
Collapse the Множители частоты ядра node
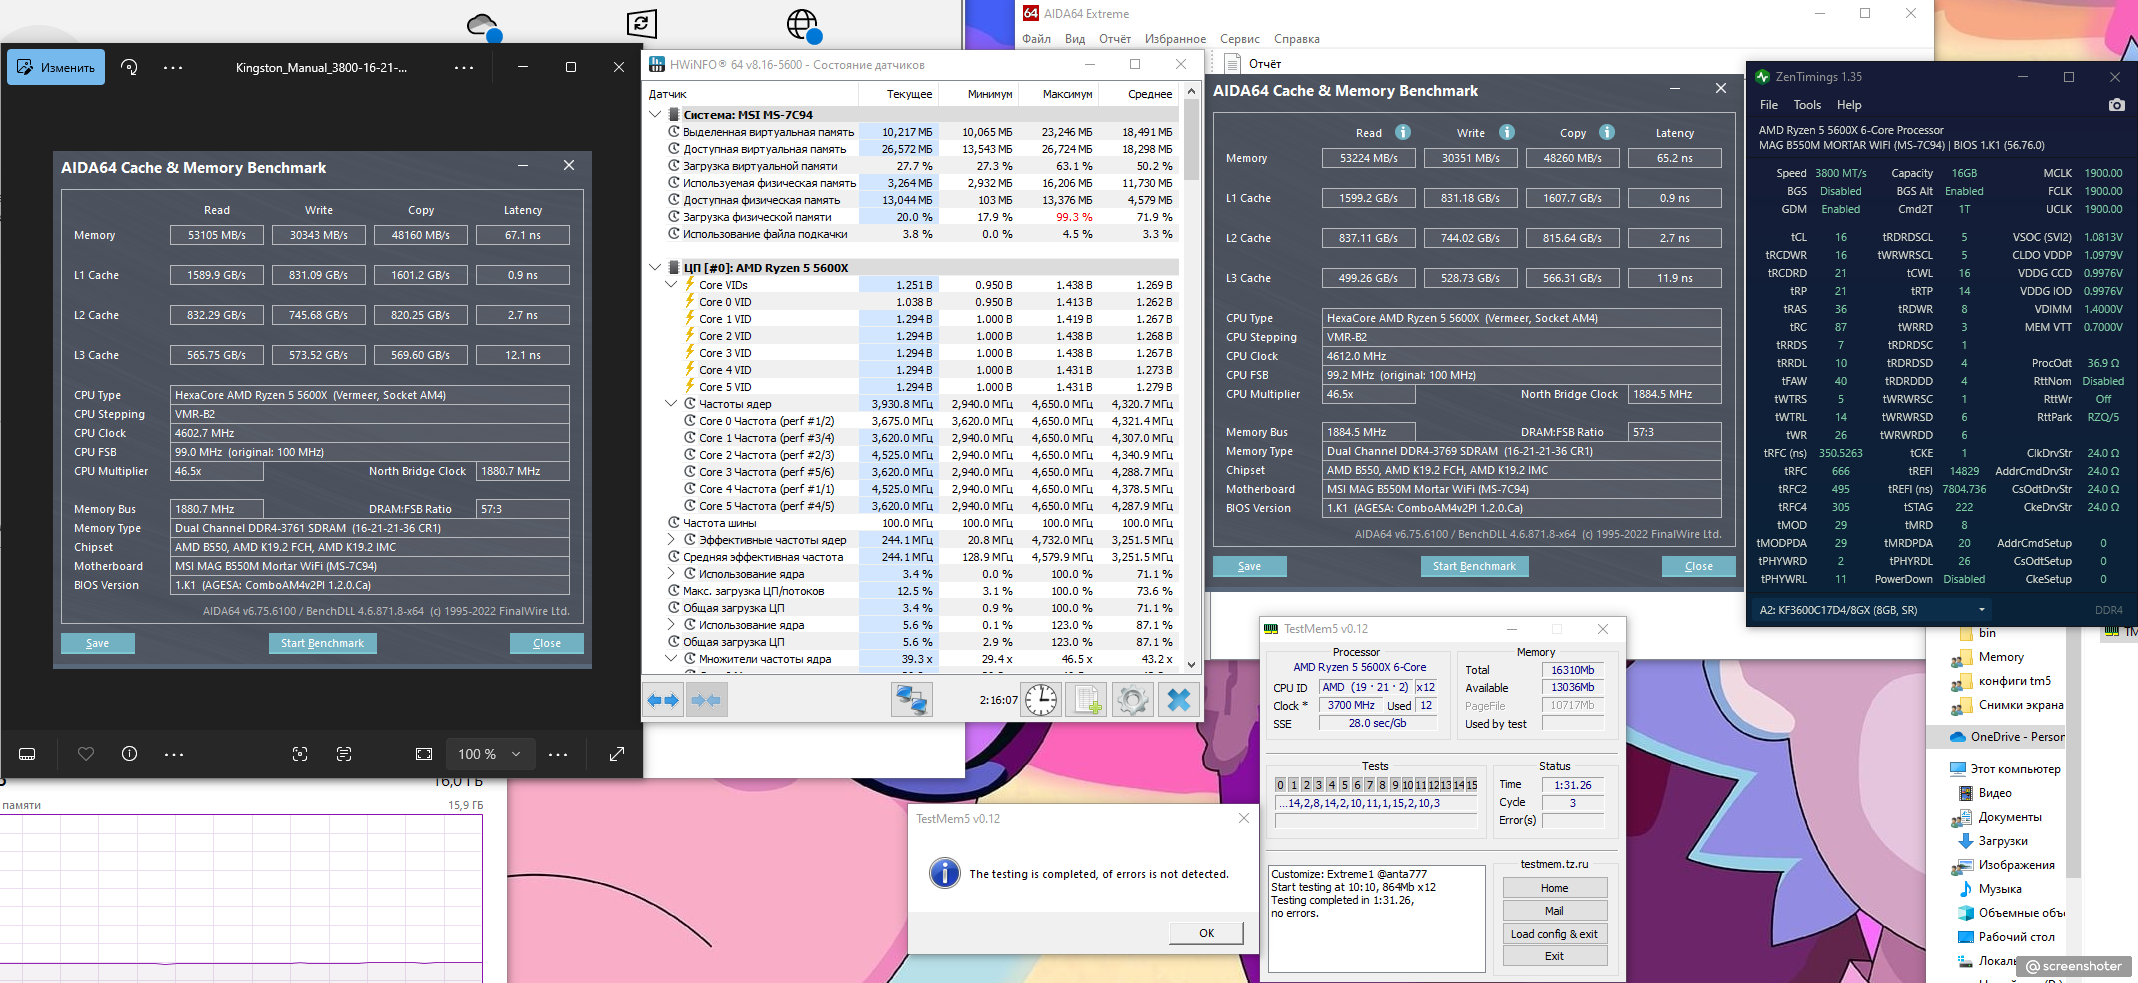pyautogui.click(x=672, y=659)
